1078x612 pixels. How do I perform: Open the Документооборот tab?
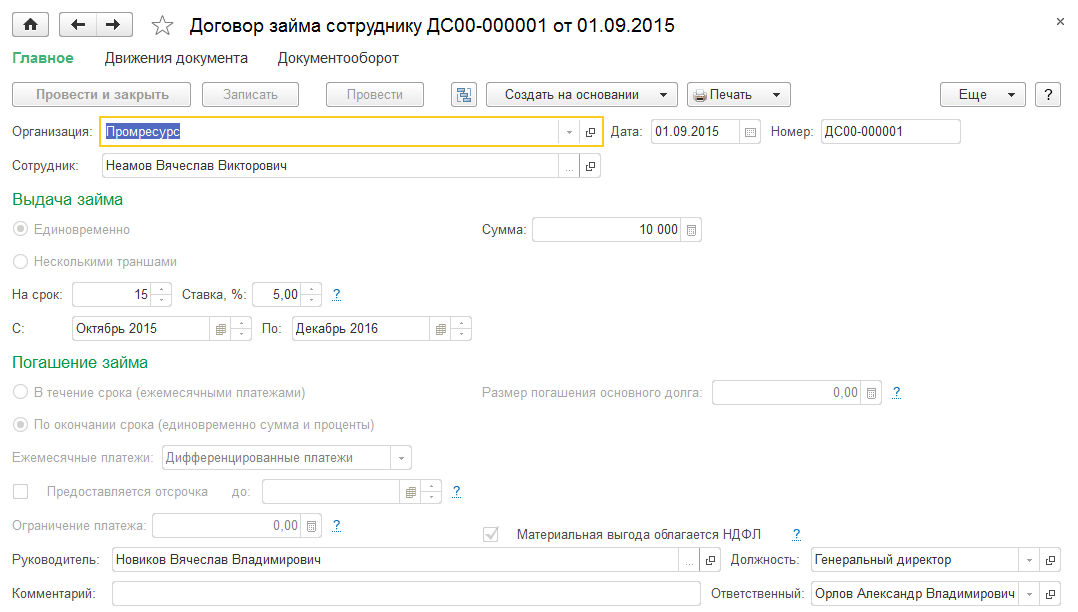(x=338, y=59)
